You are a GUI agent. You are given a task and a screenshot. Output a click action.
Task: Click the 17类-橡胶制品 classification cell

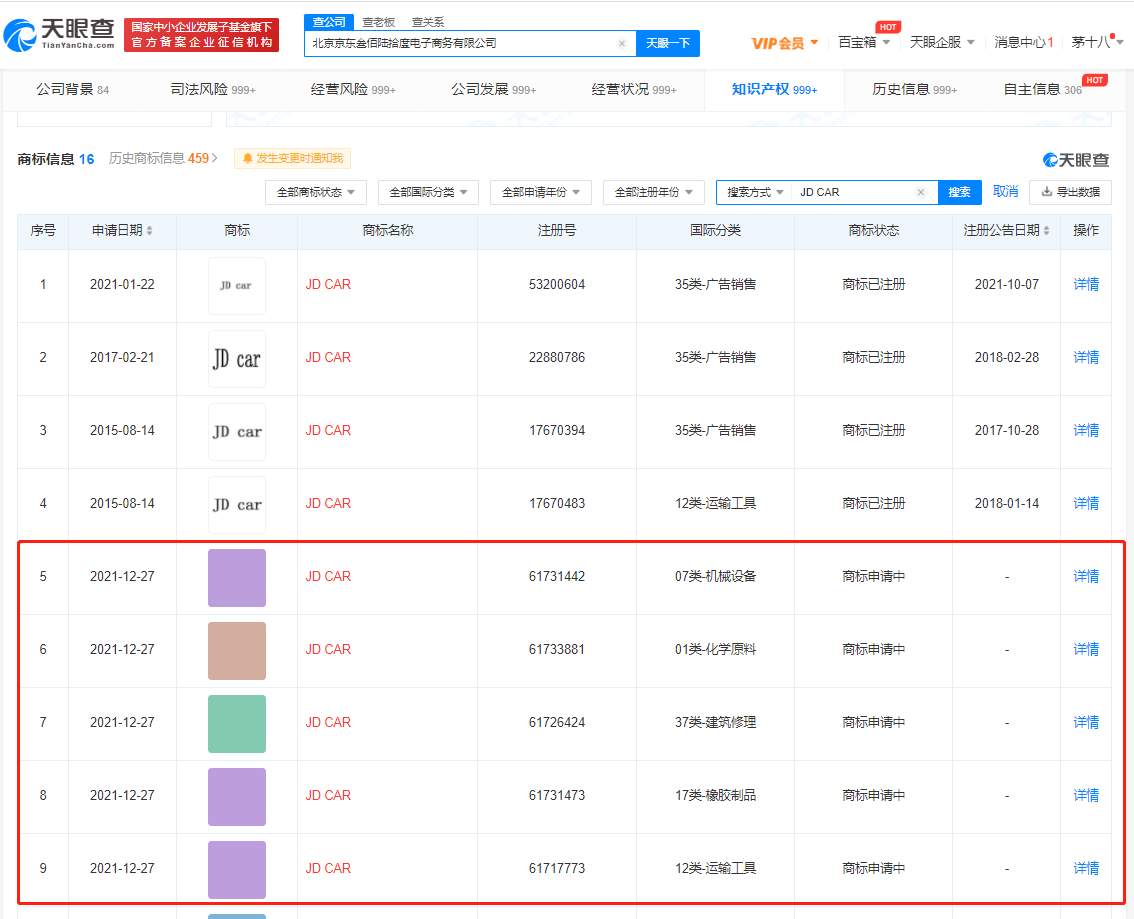(715, 795)
